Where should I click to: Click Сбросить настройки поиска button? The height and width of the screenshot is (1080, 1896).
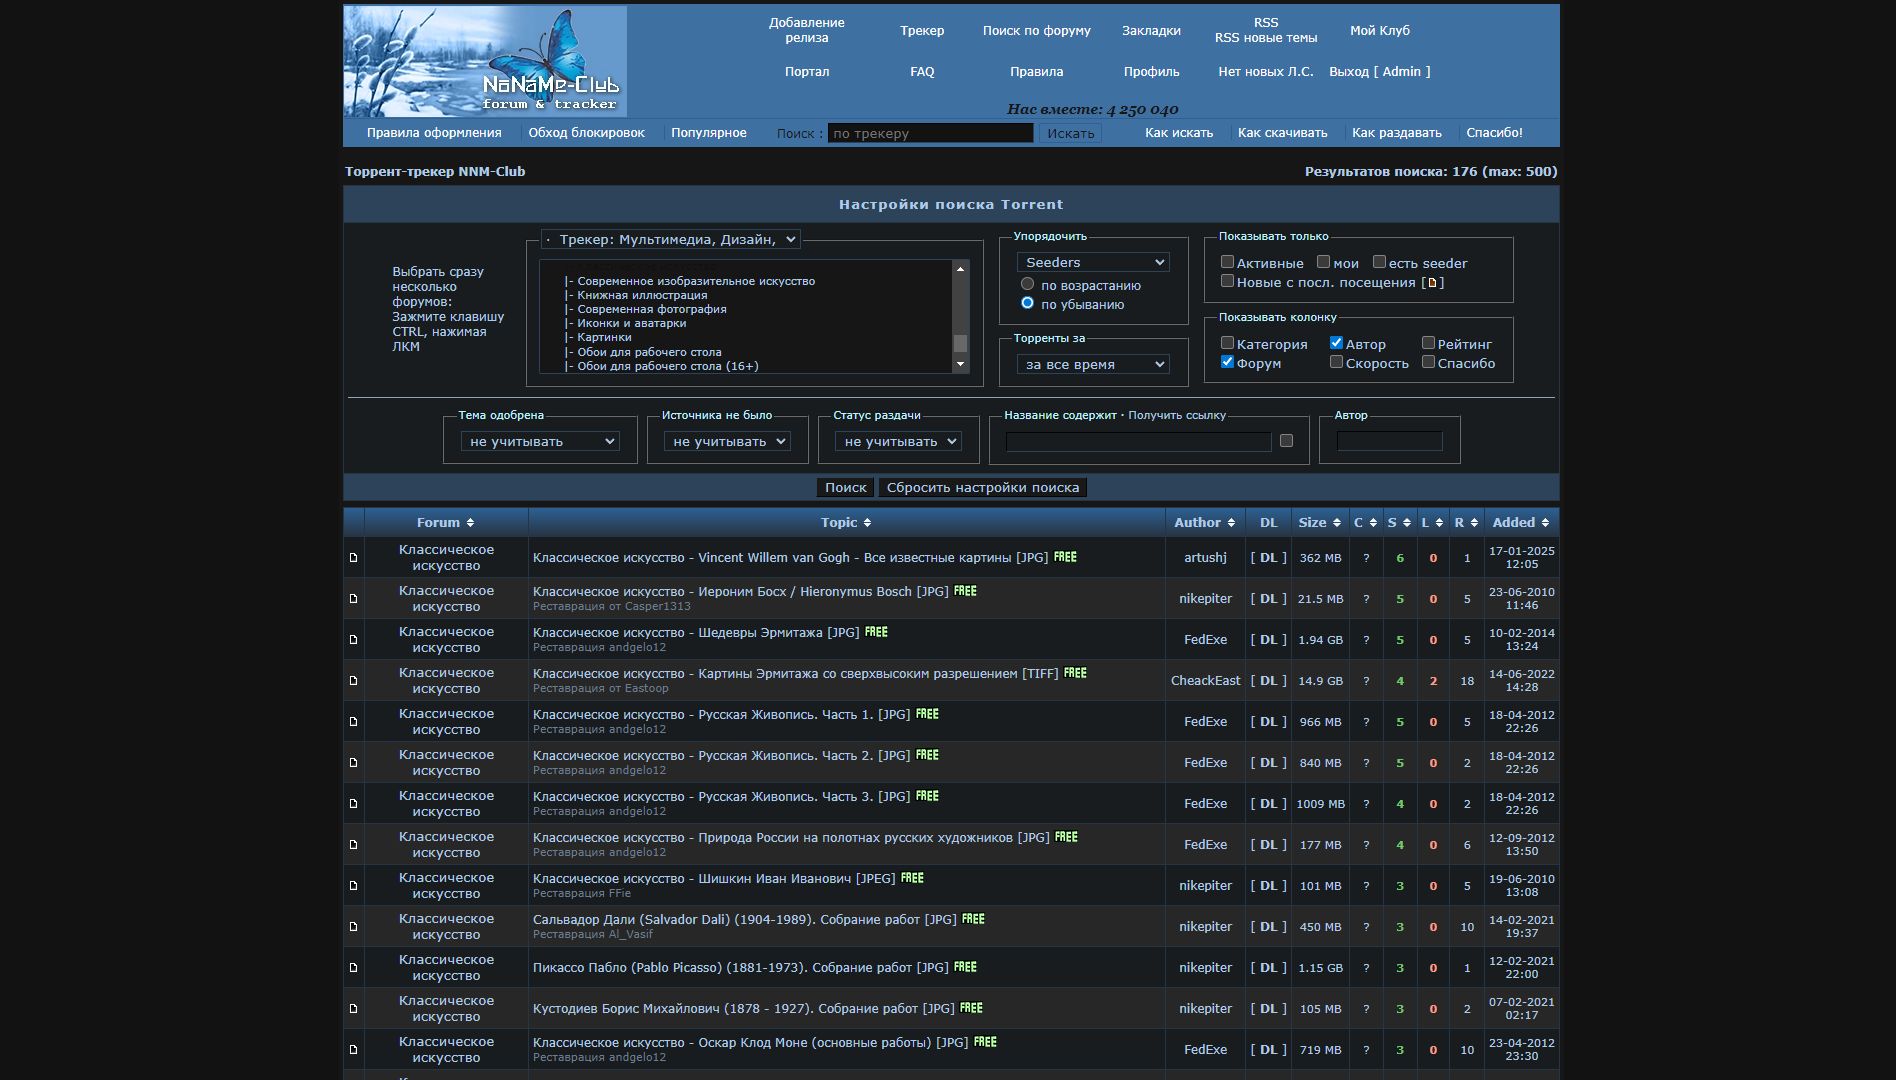click(983, 487)
